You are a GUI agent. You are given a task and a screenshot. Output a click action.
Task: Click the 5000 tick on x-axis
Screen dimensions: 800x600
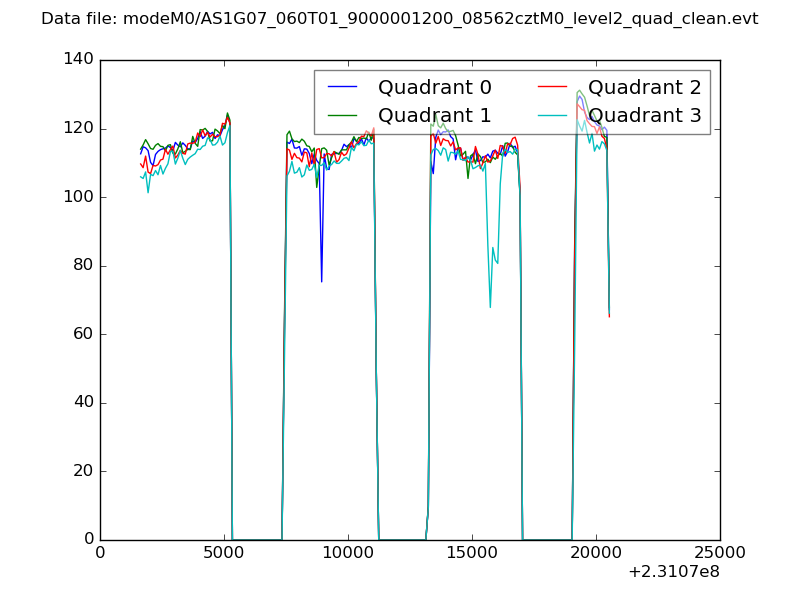[x=224, y=553]
